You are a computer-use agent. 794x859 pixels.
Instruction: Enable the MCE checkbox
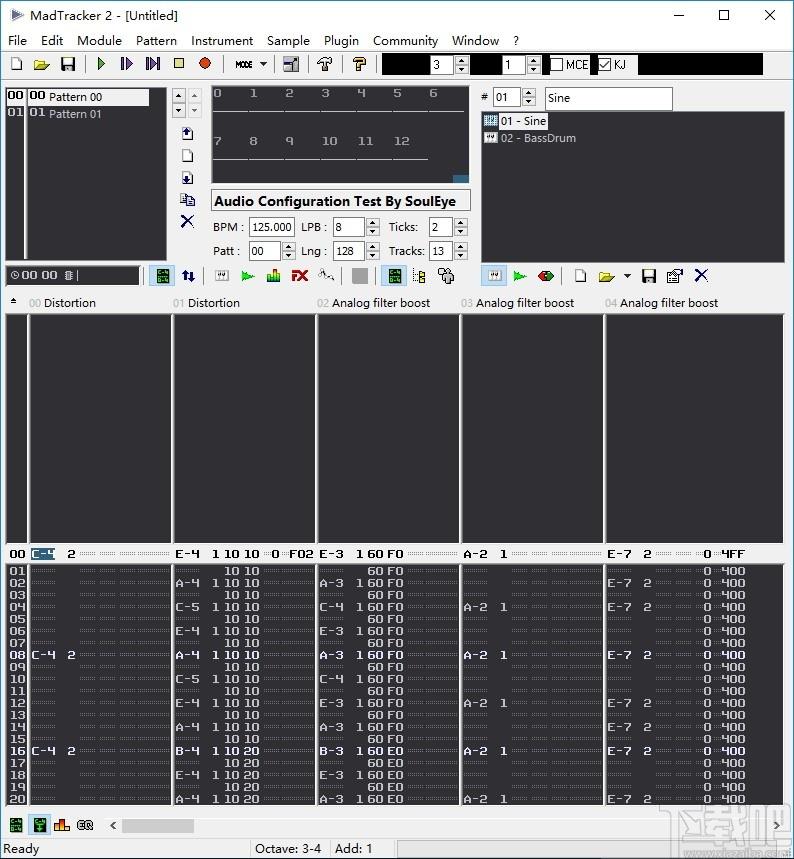coord(557,65)
